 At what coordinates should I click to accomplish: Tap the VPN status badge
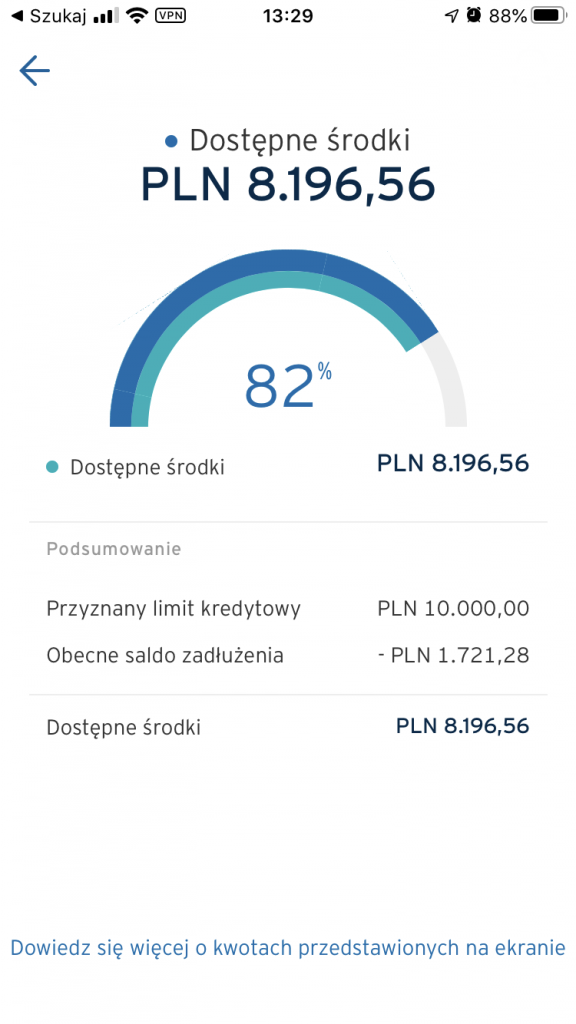(170, 16)
